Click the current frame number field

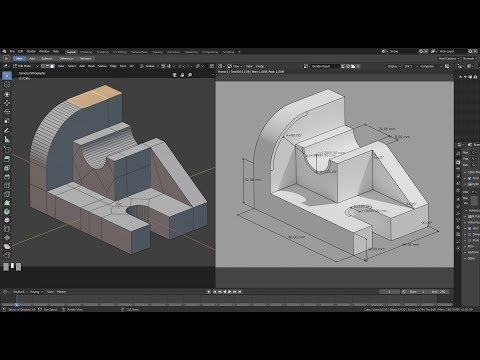pos(389,292)
